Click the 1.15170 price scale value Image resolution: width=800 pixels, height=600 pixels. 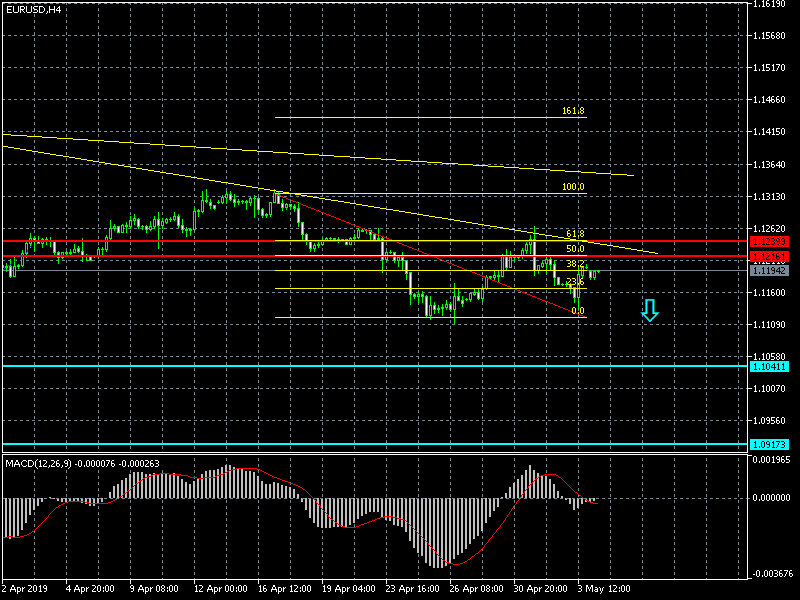(769, 67)
